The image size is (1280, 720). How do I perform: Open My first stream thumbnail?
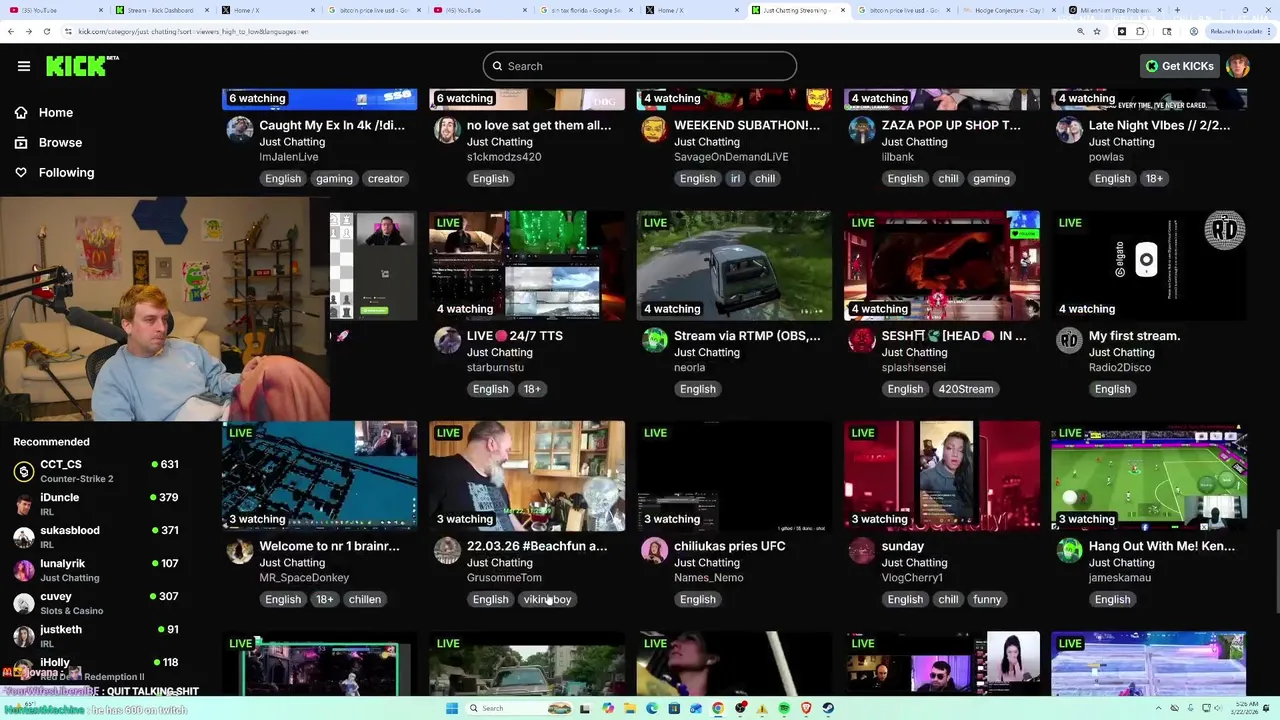tap(1149, 265)
